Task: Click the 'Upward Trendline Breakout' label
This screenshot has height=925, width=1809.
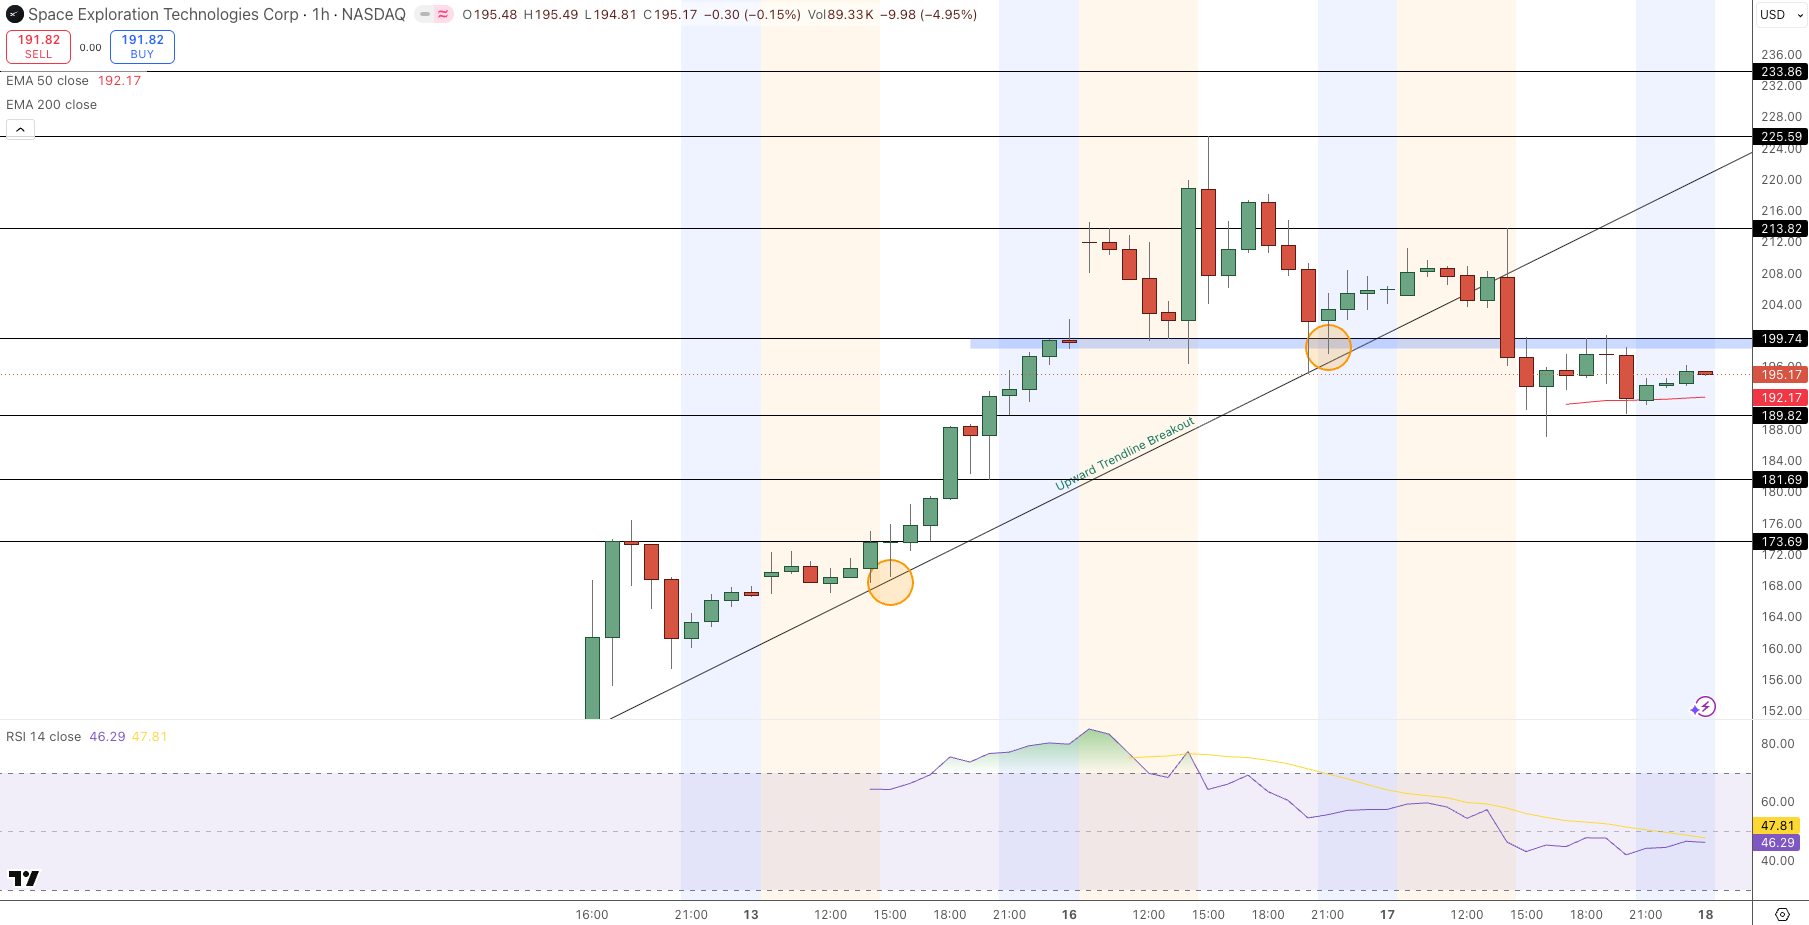Action: (x=1125, y=454)
